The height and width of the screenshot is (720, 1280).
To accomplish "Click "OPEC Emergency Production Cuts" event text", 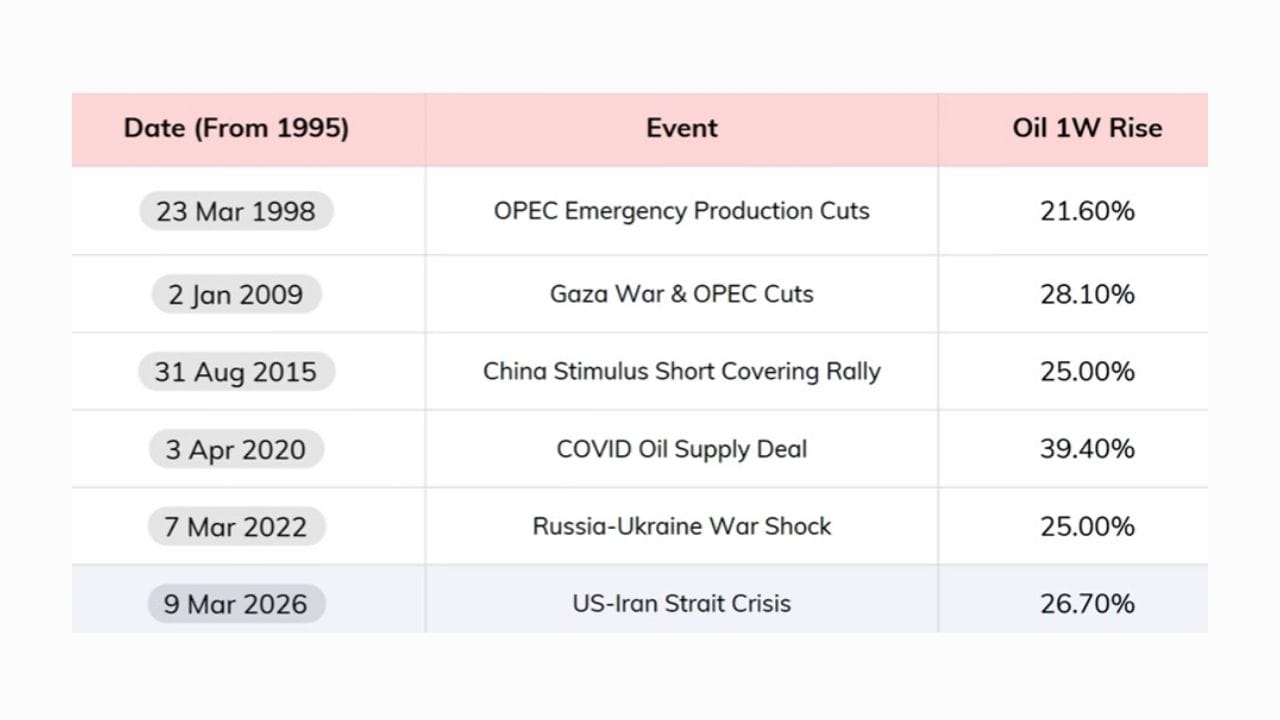I will click(682, 211).
